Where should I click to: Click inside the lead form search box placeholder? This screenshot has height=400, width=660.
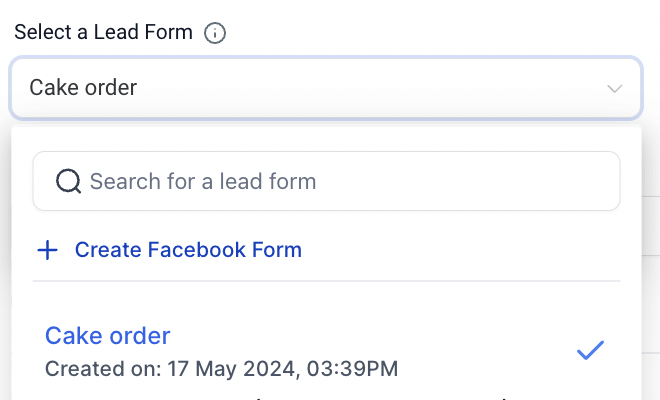coord(203,181)
